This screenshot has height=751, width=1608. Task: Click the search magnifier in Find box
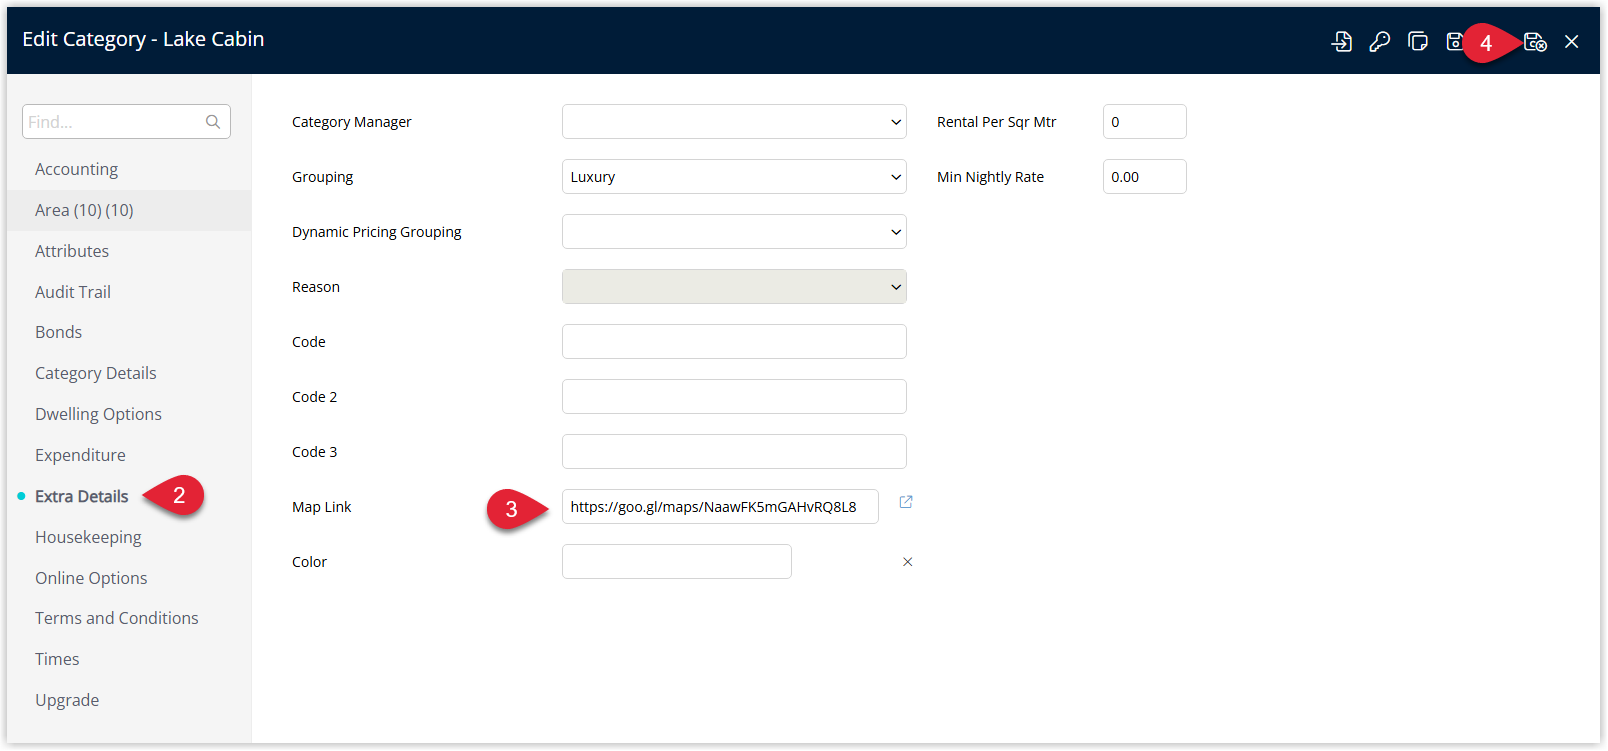[213, 122]
